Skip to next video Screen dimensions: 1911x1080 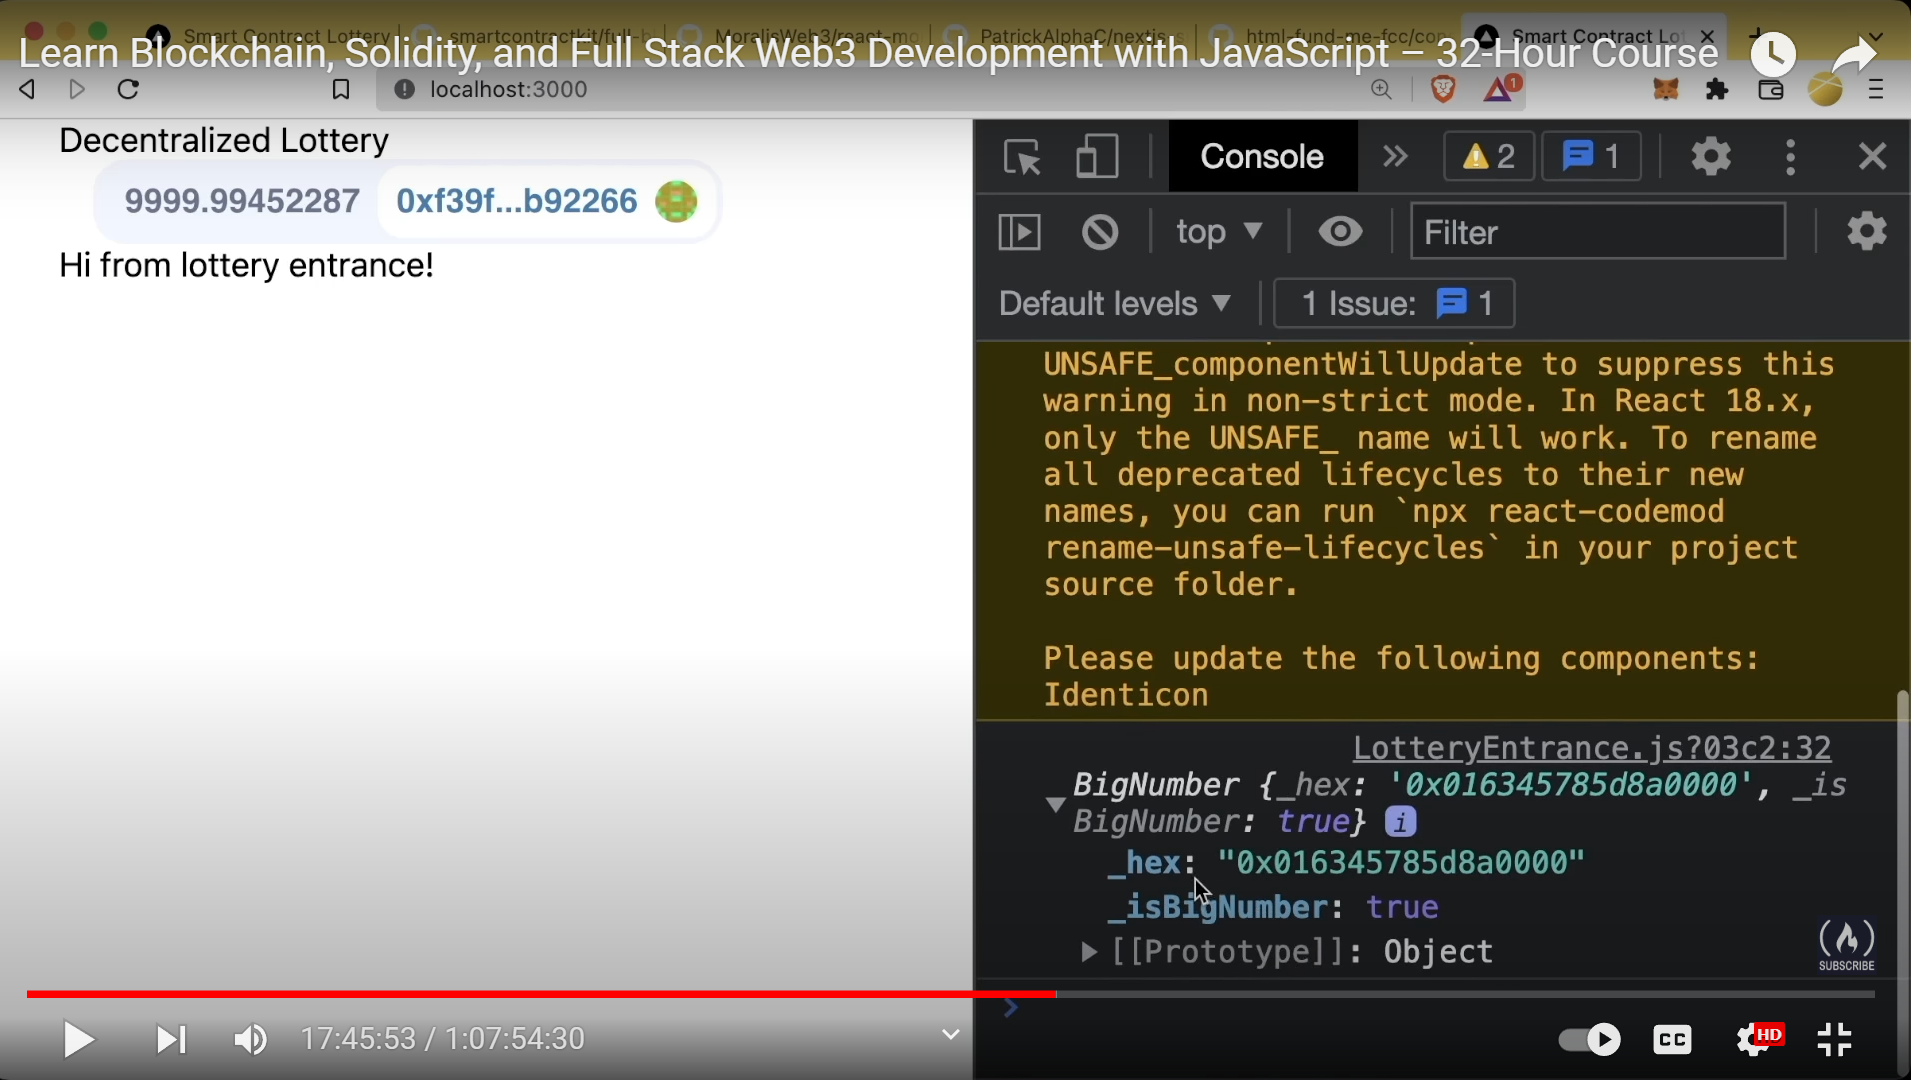(171, 1039)
